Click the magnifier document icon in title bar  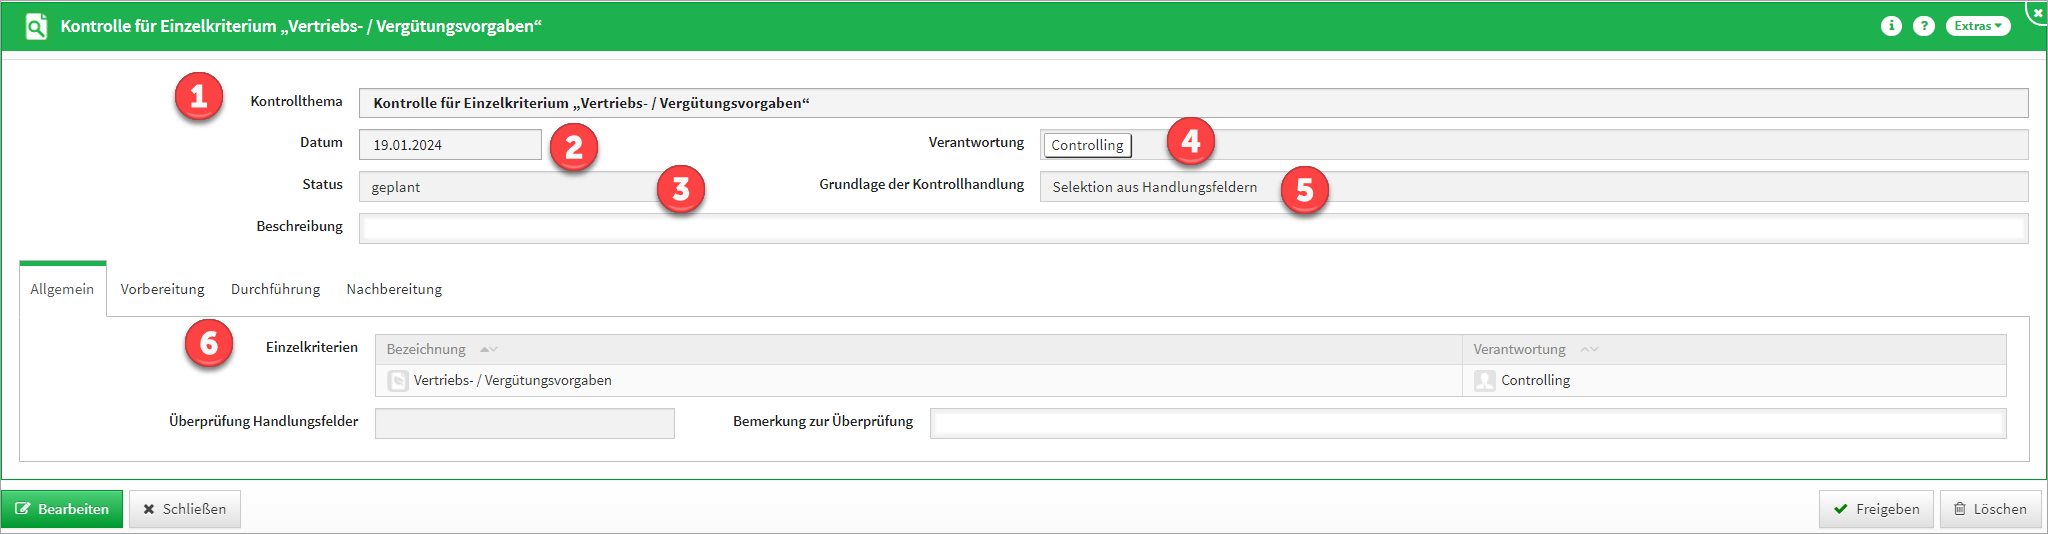(36, 26)
